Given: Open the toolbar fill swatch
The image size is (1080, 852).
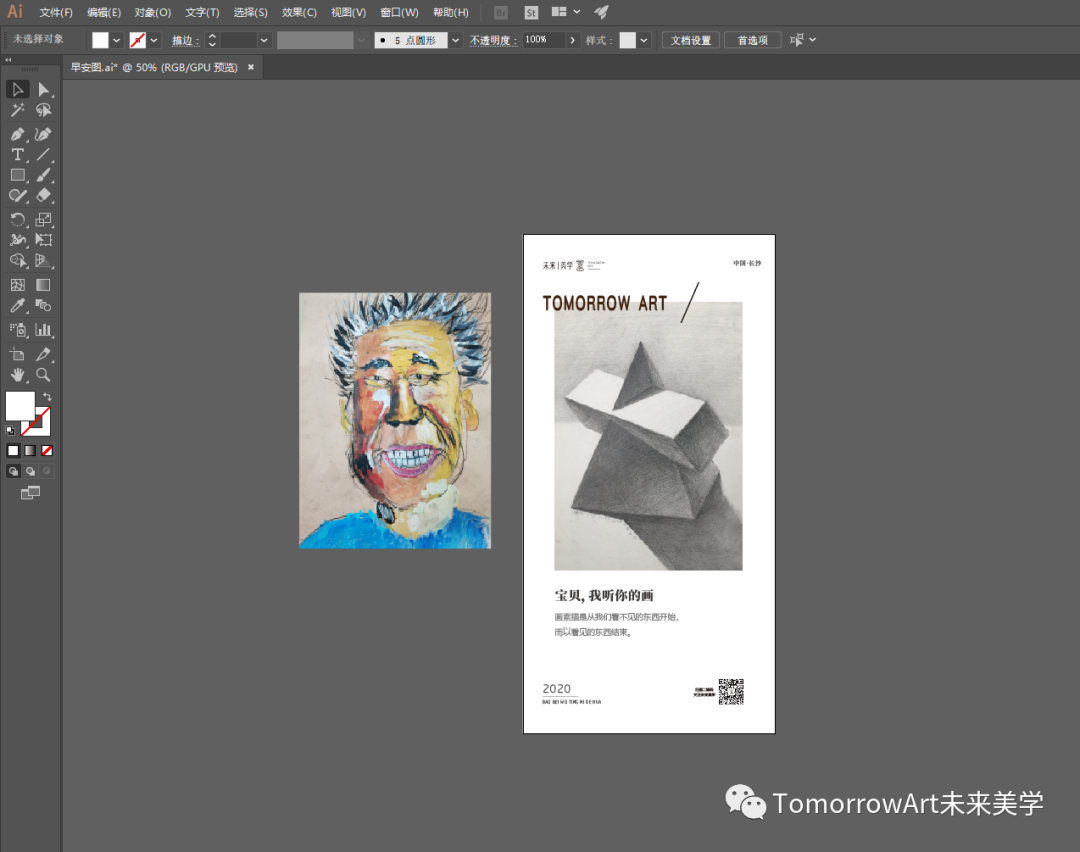Looking at the screenshot, I should click(x=20, y=406).
